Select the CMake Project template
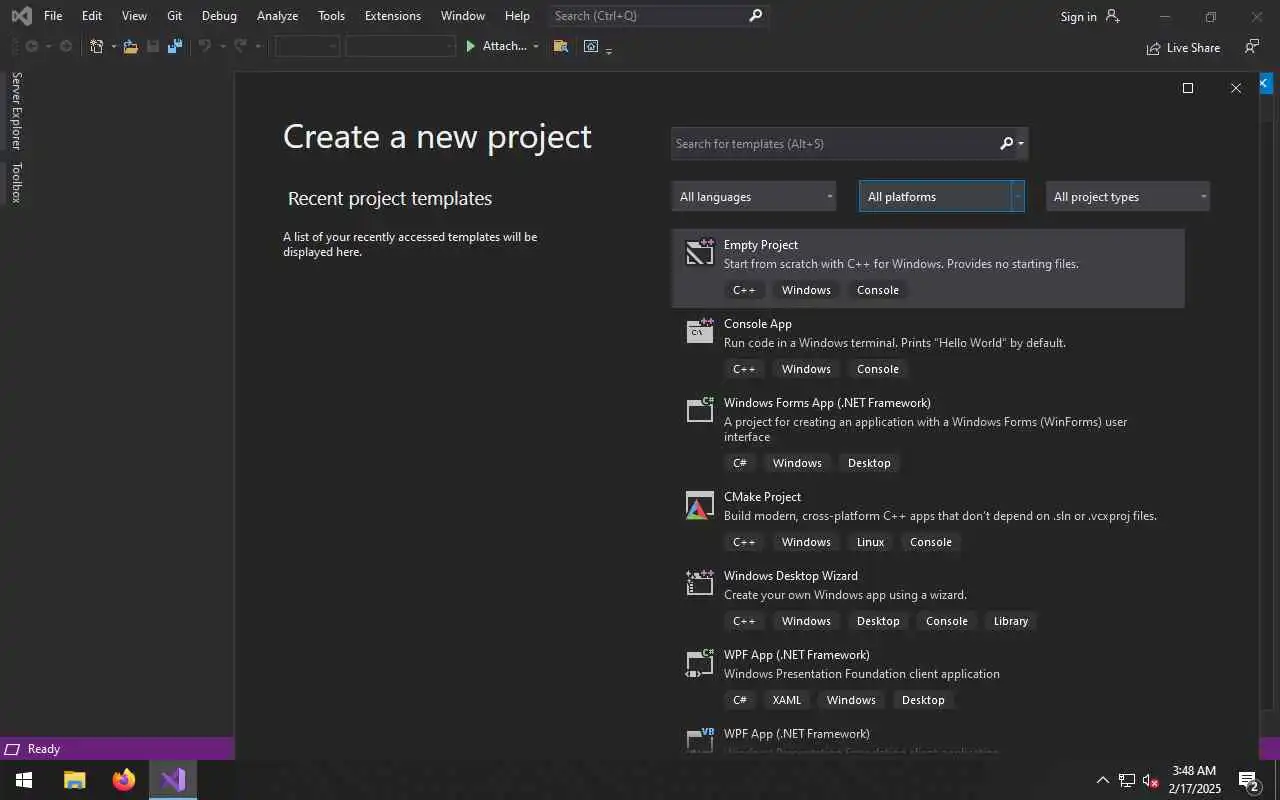 [x=928, y=520]
